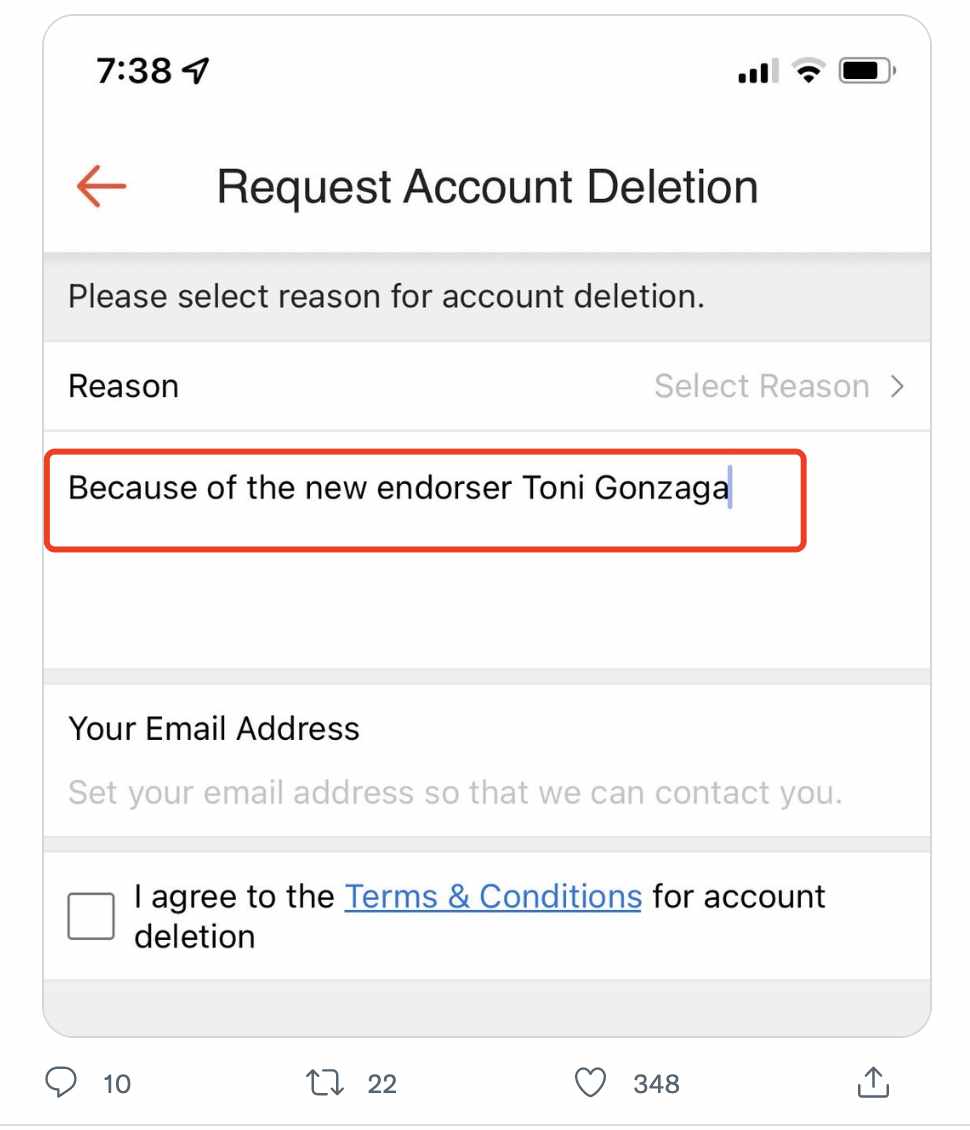Tap the location arrow beside 7:38
Viewport: 970px width, 1130px height.
click(195, 70)
